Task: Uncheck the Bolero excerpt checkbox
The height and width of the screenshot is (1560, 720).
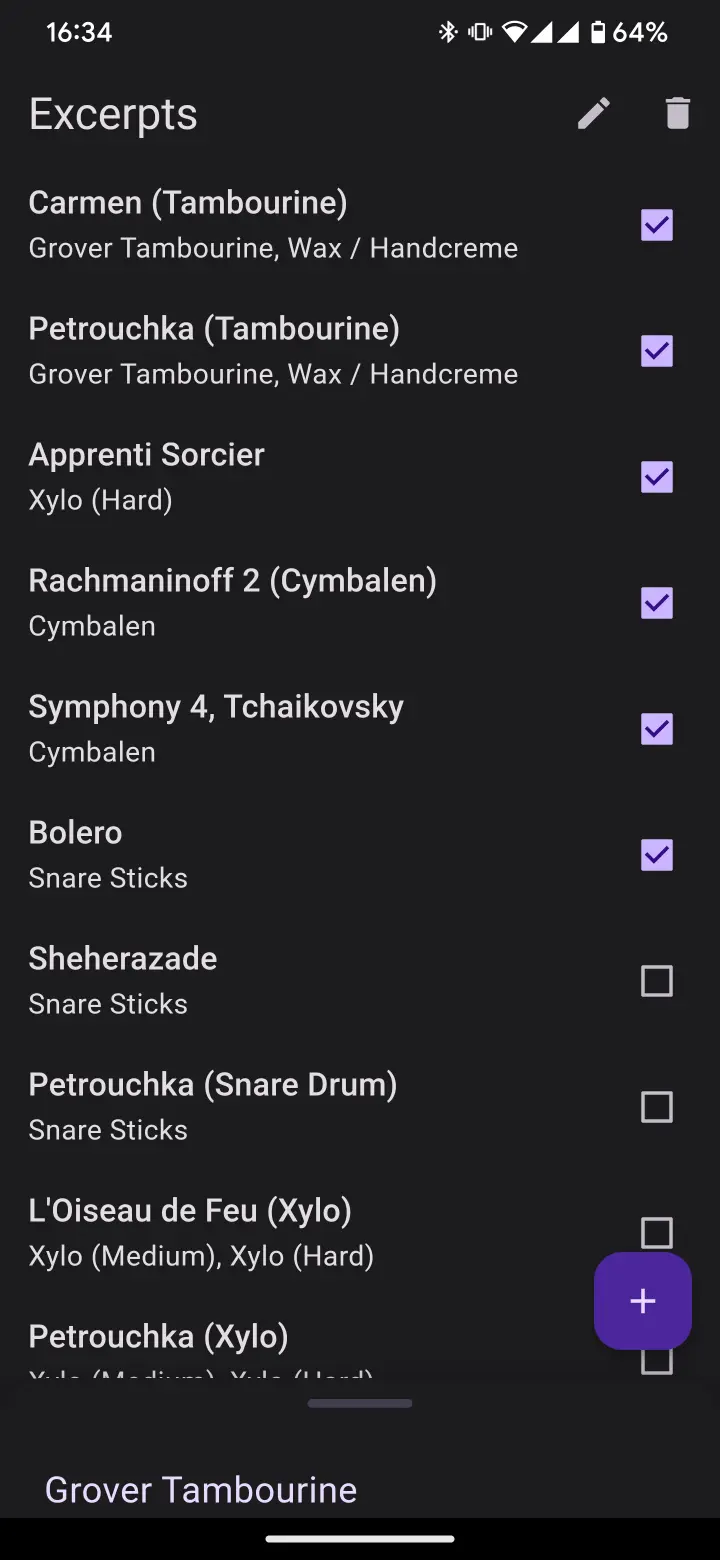Action: coord(656,855)
